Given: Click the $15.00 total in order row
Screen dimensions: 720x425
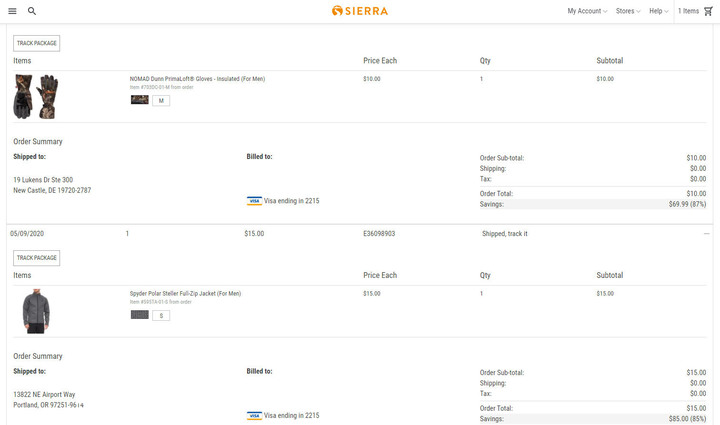Looking at the screenshot, I should (x=254, y=234).
